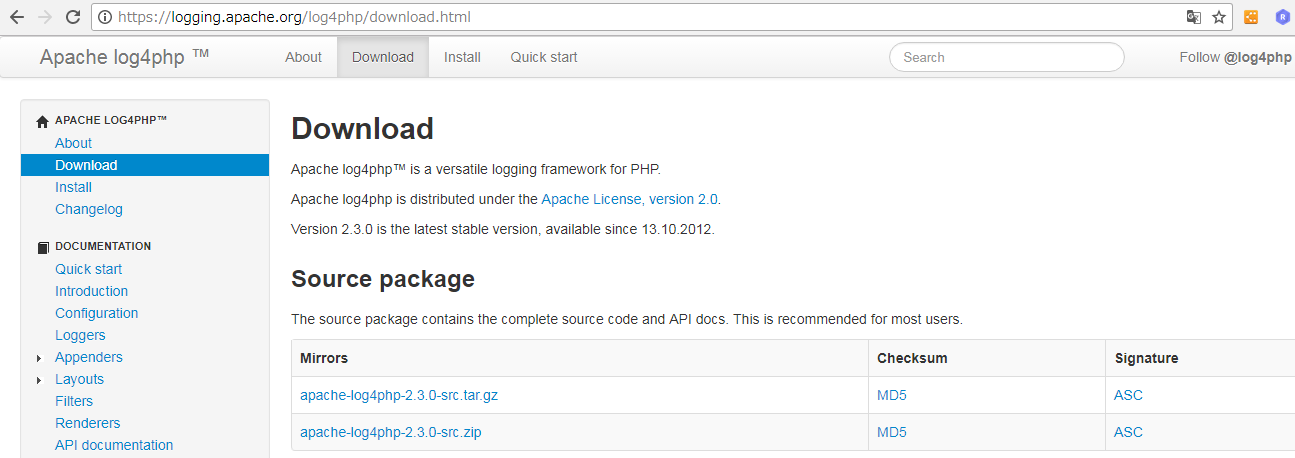
Task: Open the About tab in navbar
Action: click(303, 57)
